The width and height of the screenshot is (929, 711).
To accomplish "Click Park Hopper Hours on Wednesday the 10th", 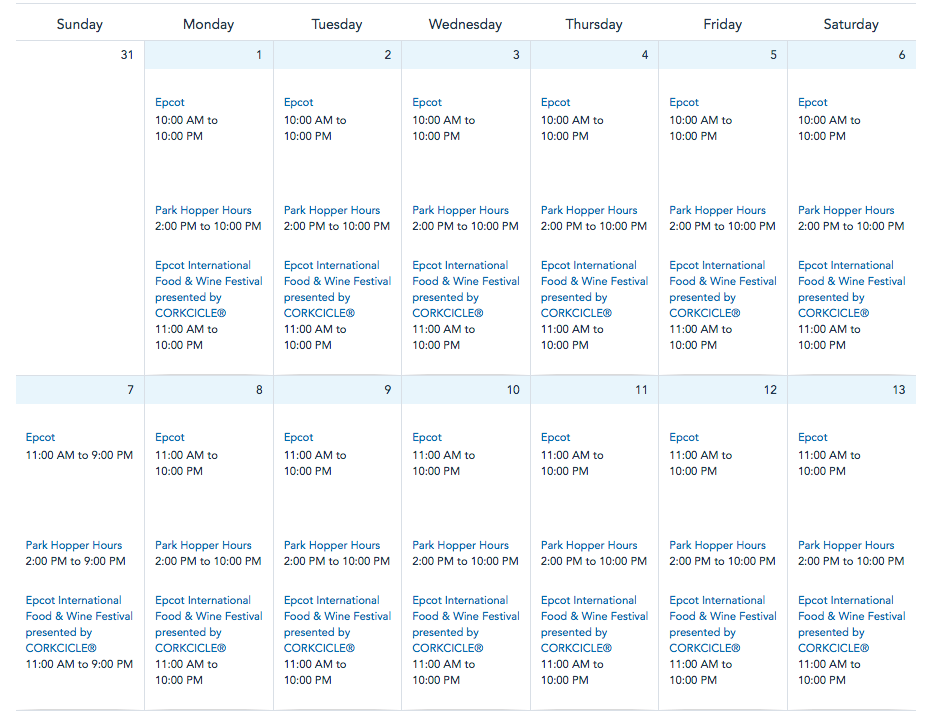I will point(460,545).
